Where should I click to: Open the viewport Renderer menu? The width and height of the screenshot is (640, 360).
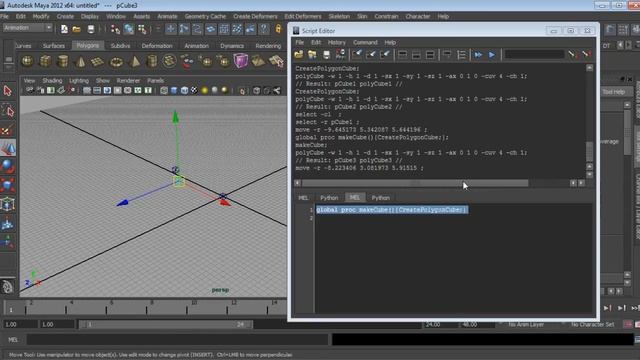(128, 80)
